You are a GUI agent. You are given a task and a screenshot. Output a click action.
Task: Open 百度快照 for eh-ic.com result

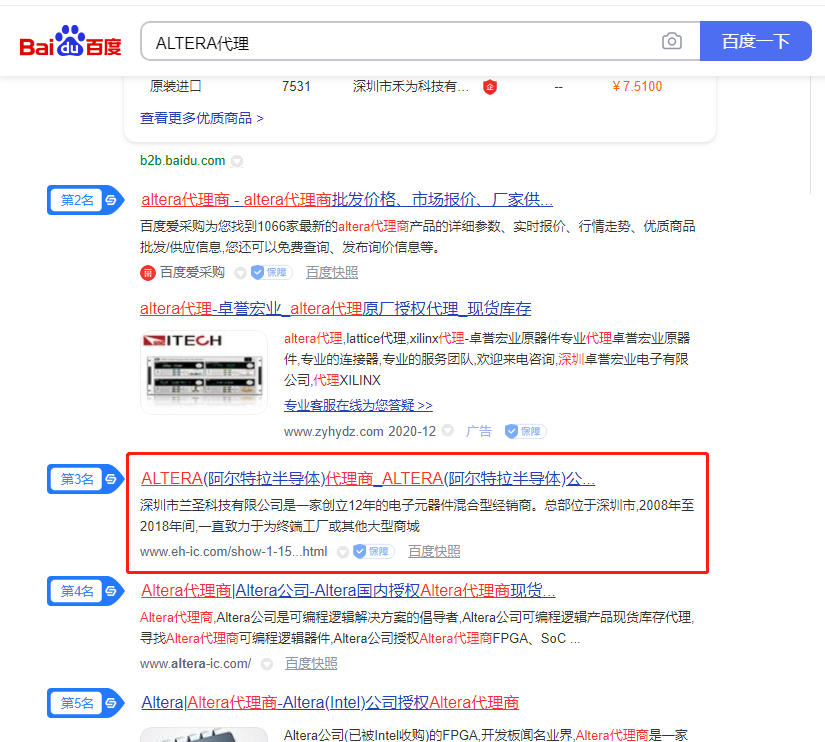pos(434,552)
